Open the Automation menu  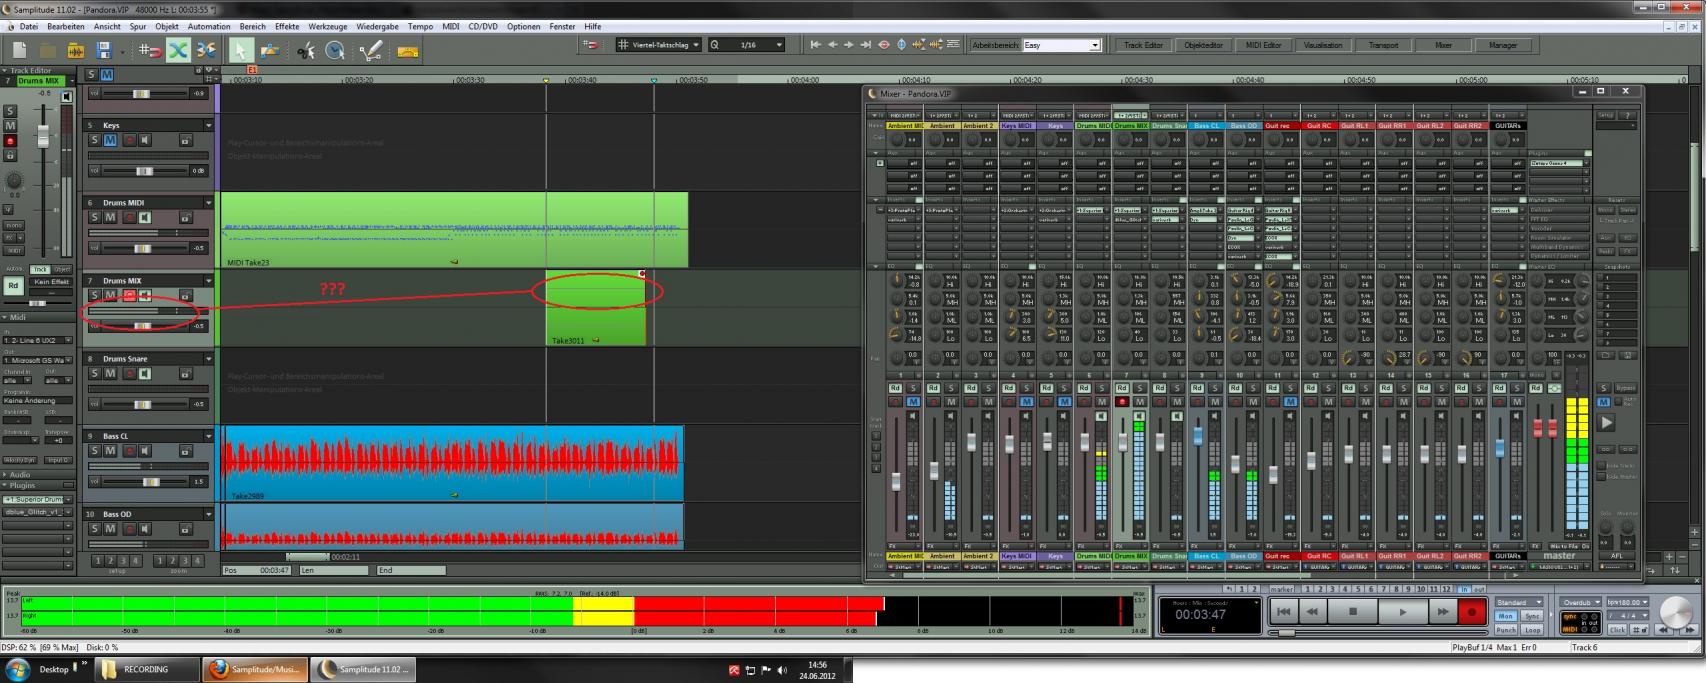[x=209, y=27]
